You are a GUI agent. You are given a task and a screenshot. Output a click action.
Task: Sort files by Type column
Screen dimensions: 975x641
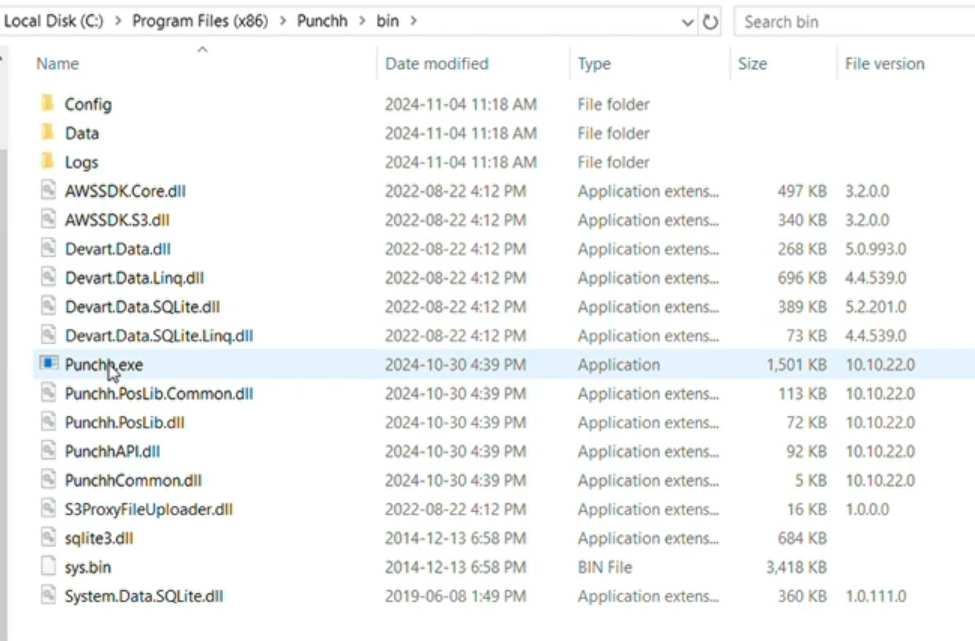pos(594,63)
